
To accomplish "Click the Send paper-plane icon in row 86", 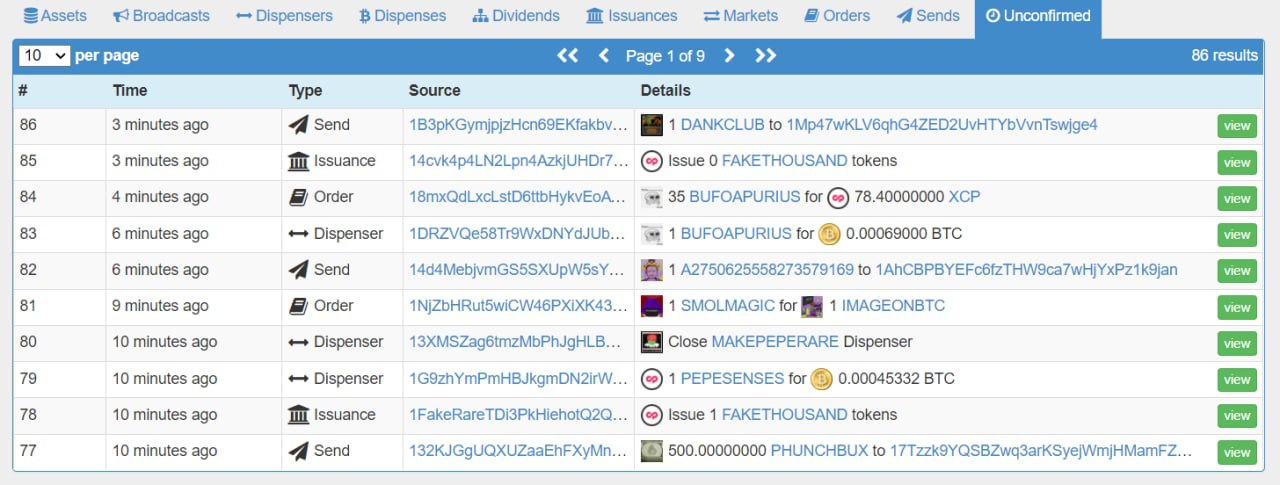I will 298,125.
